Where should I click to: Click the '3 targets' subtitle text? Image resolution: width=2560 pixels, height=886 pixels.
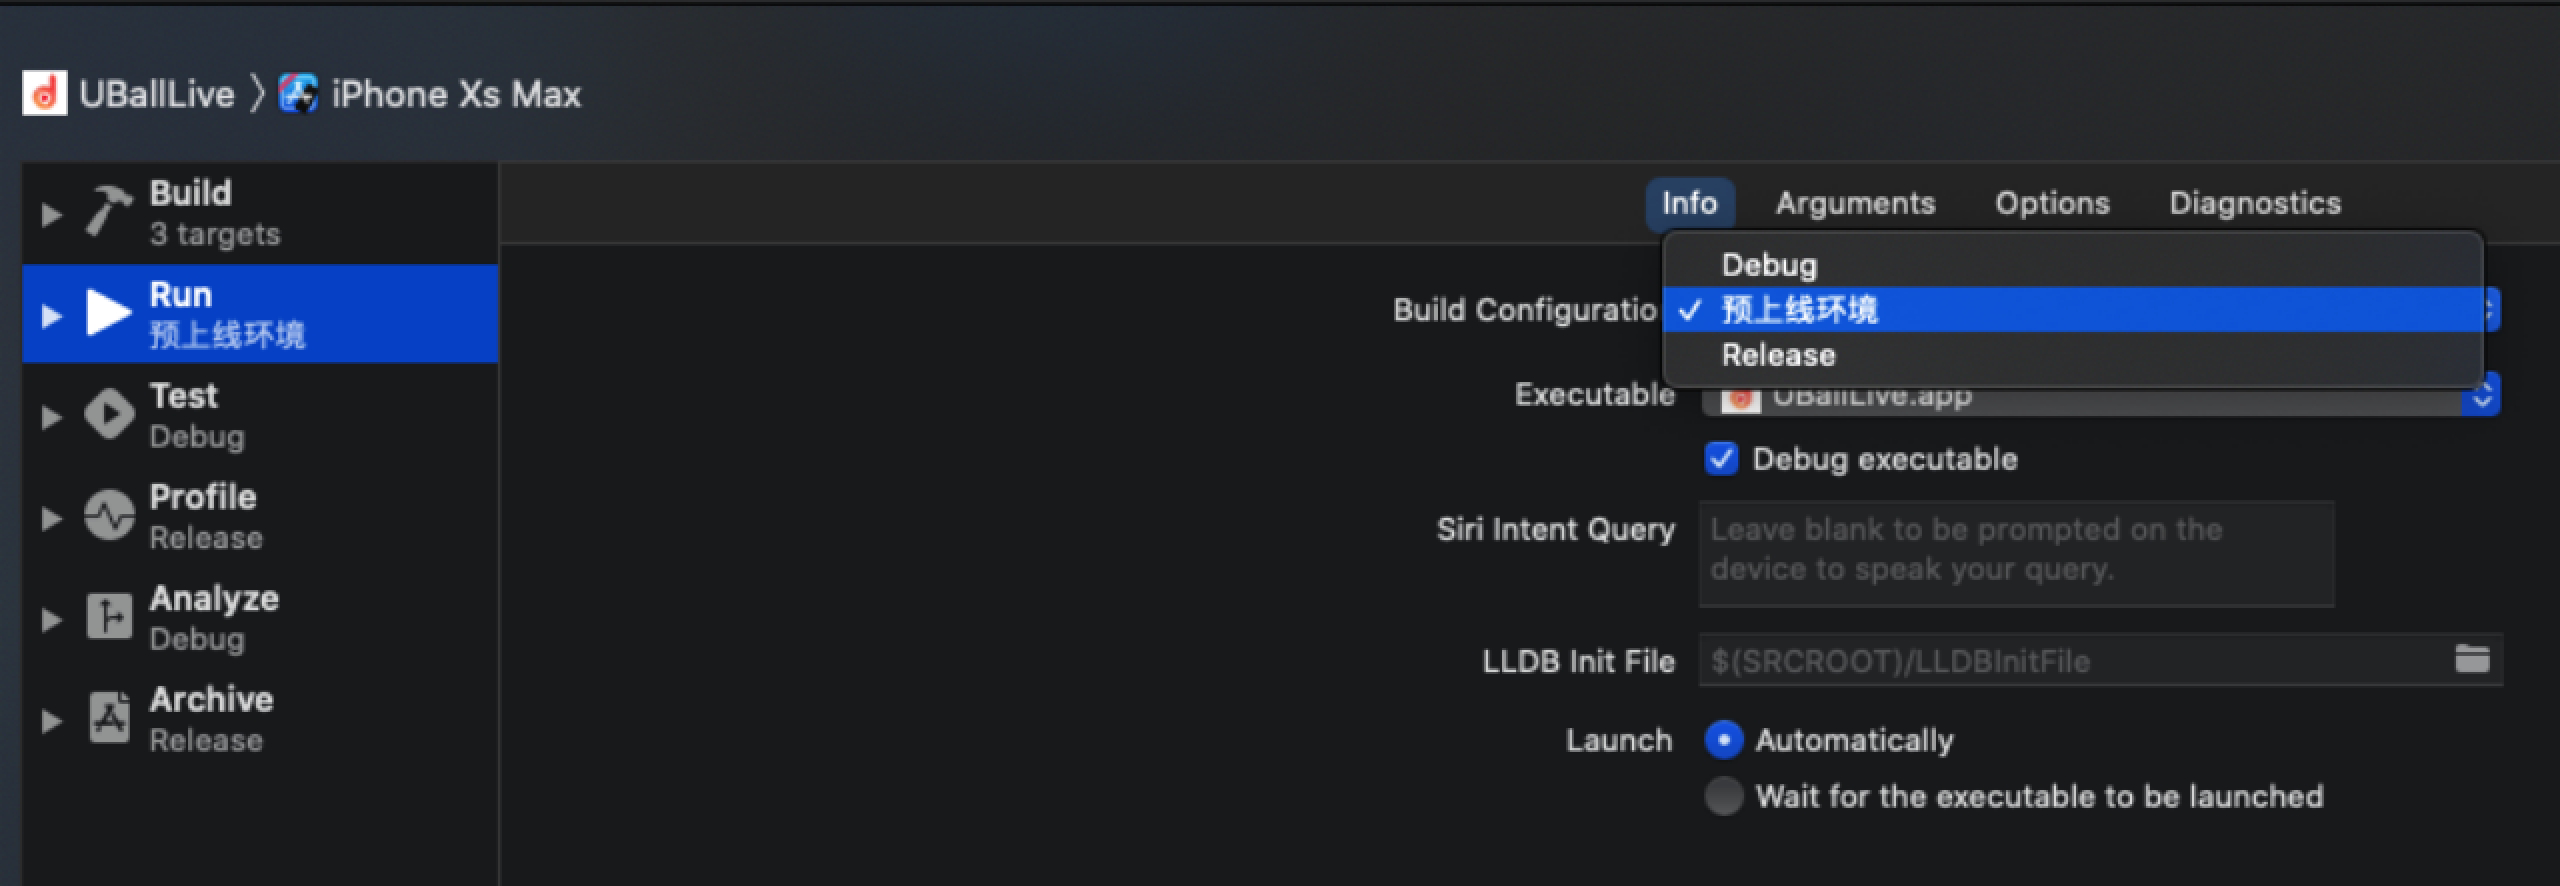(x=215, y=234)
